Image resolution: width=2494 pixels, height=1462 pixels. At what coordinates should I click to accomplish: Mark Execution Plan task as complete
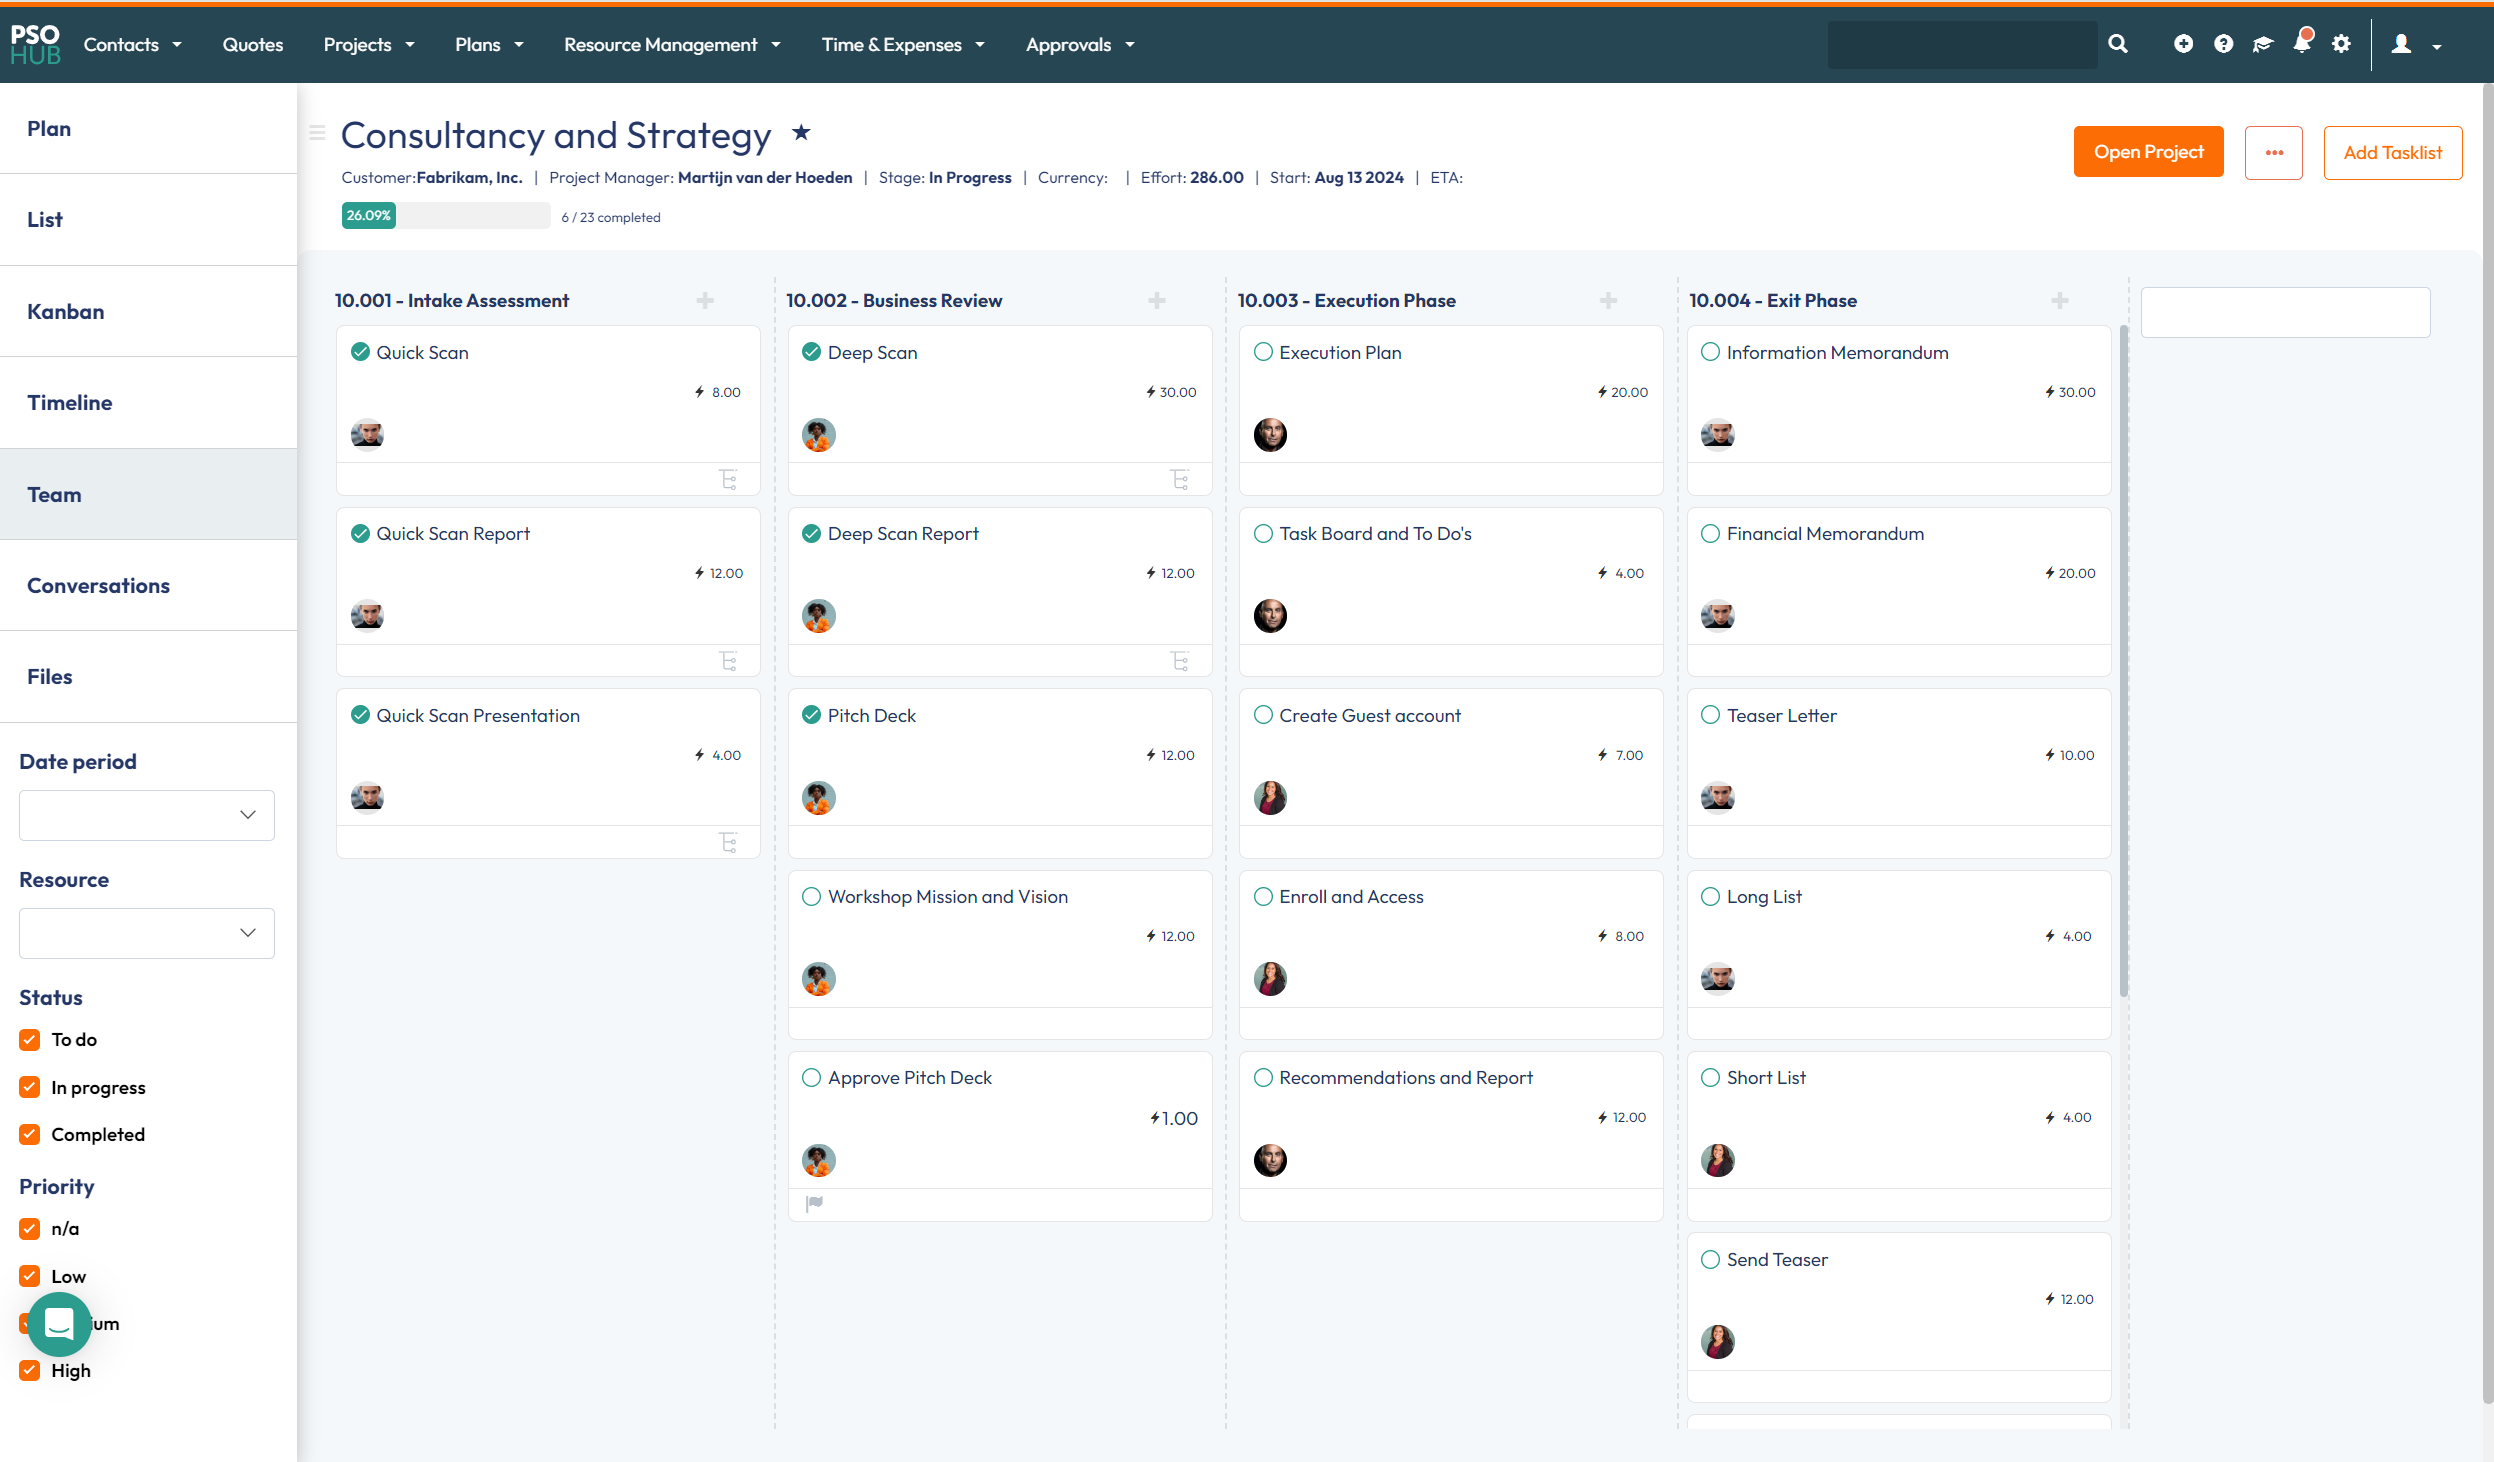pyautogui.click(x=1263, y=352)
